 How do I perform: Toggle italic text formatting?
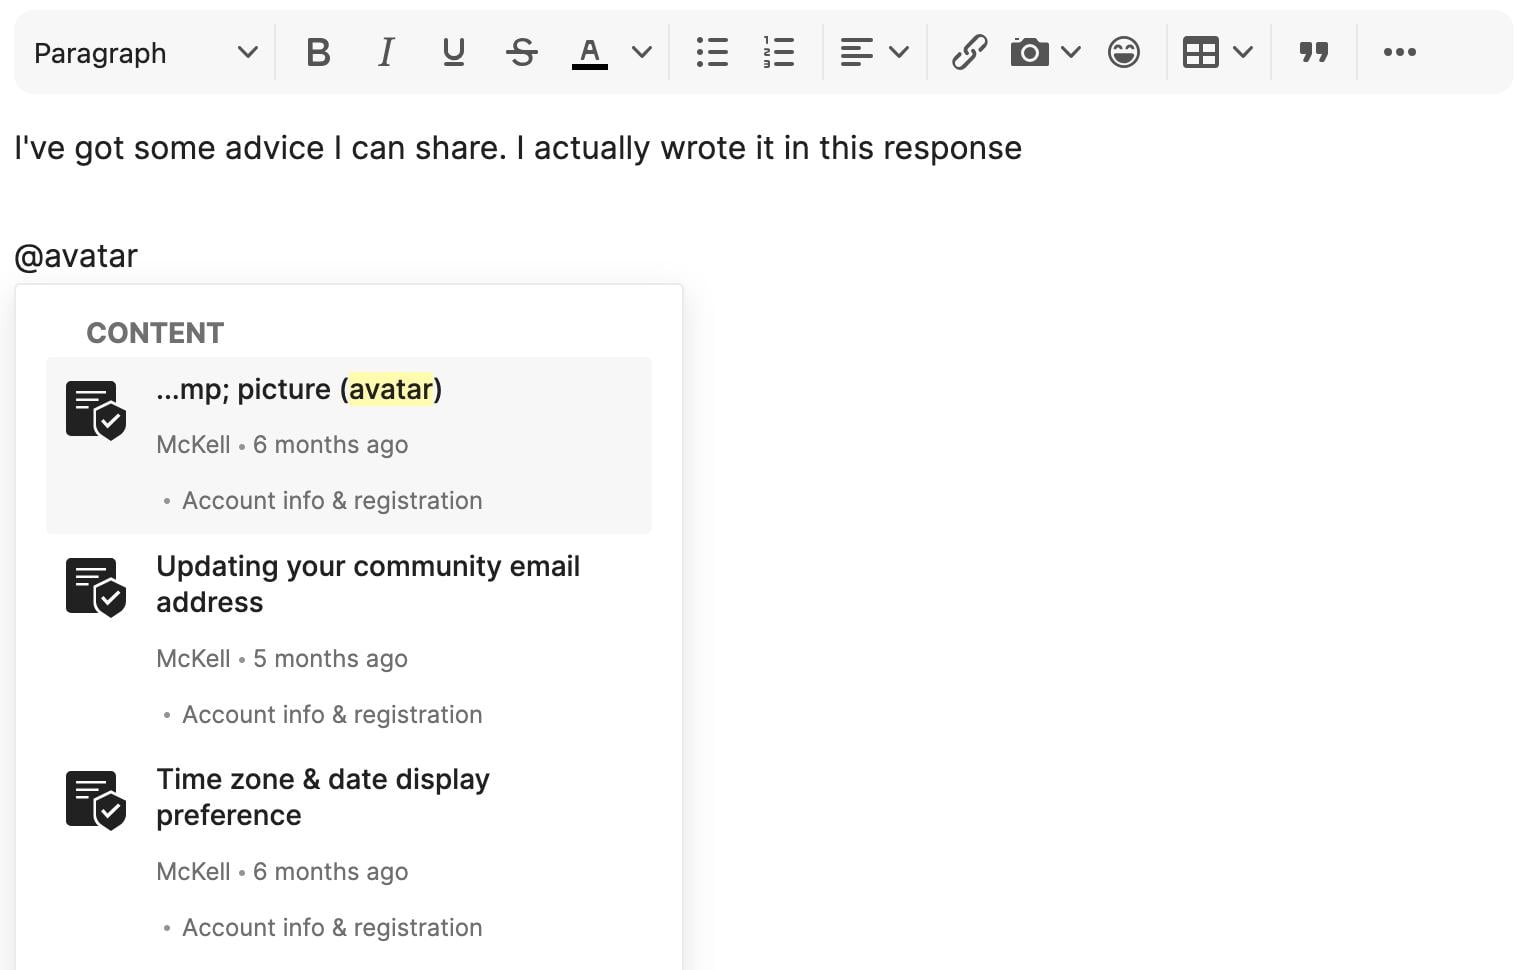tap(386, 52)
